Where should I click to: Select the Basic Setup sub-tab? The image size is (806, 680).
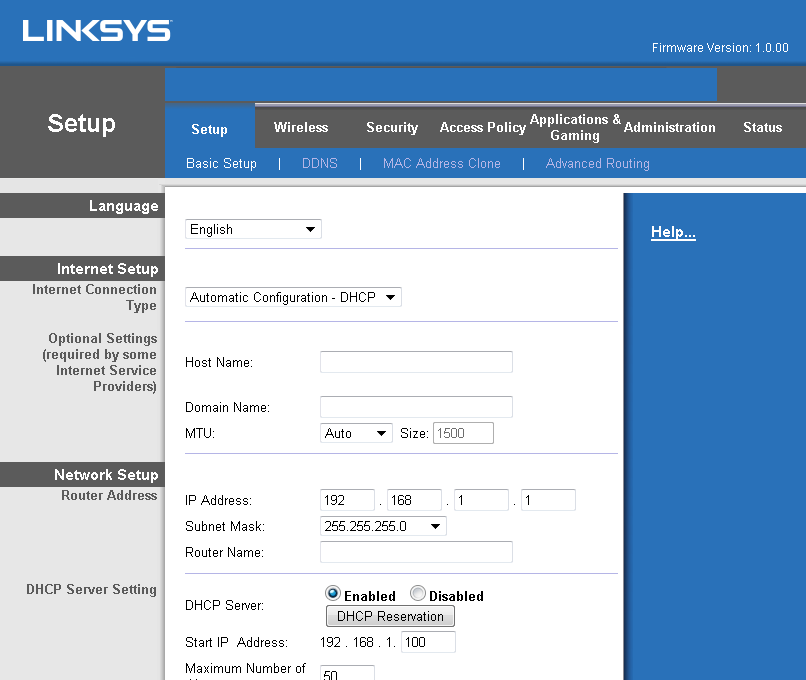tap(221, 163)
